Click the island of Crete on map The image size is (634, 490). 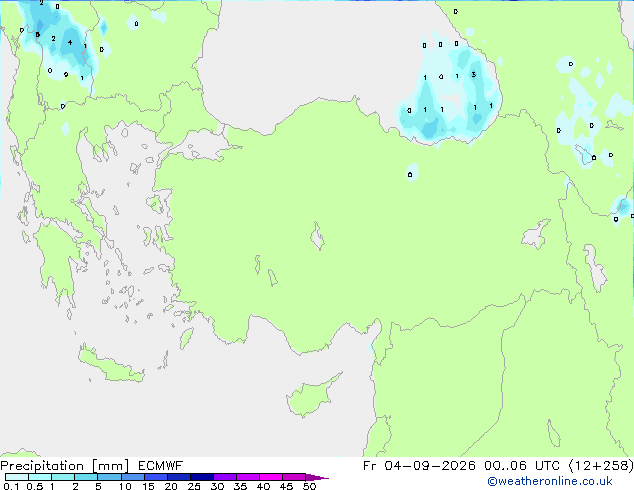click(110, 365)
